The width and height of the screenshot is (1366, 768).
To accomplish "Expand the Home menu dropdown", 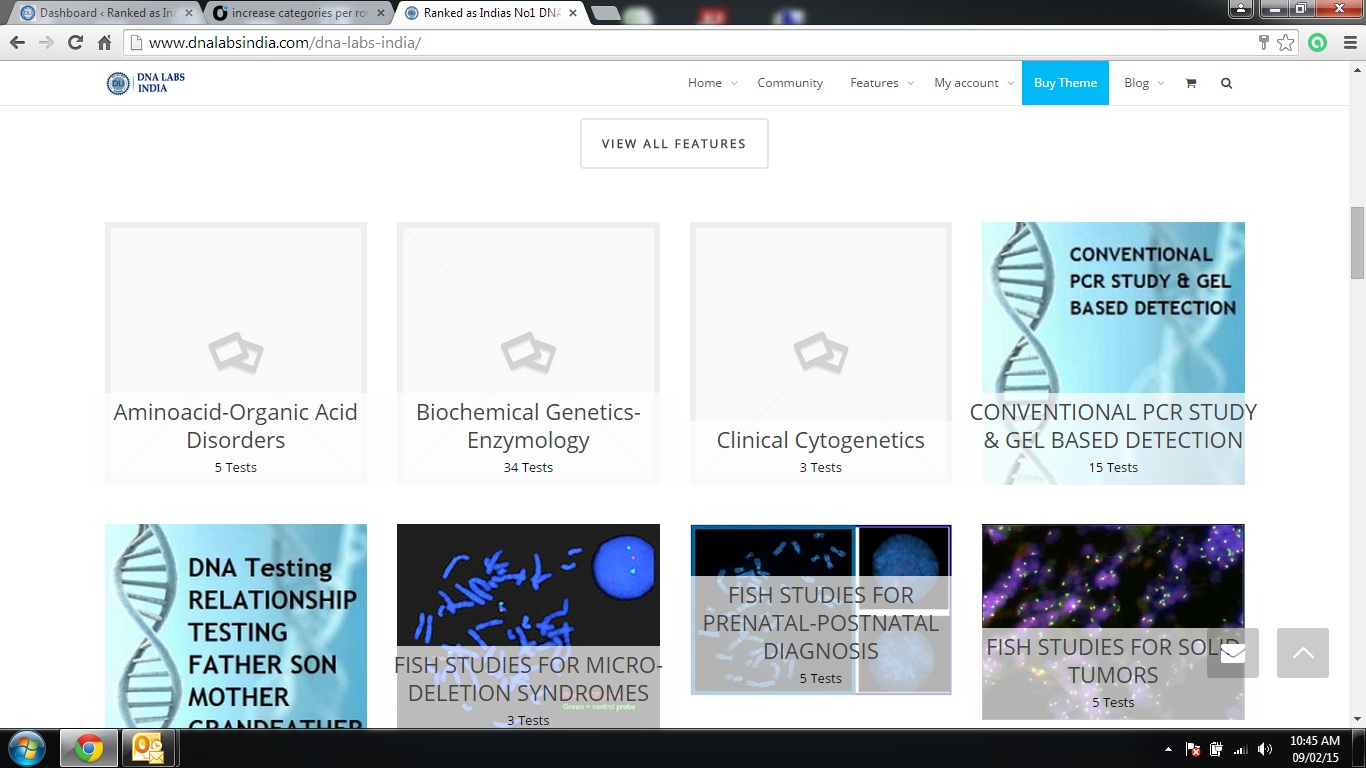I will coord(711,83).
